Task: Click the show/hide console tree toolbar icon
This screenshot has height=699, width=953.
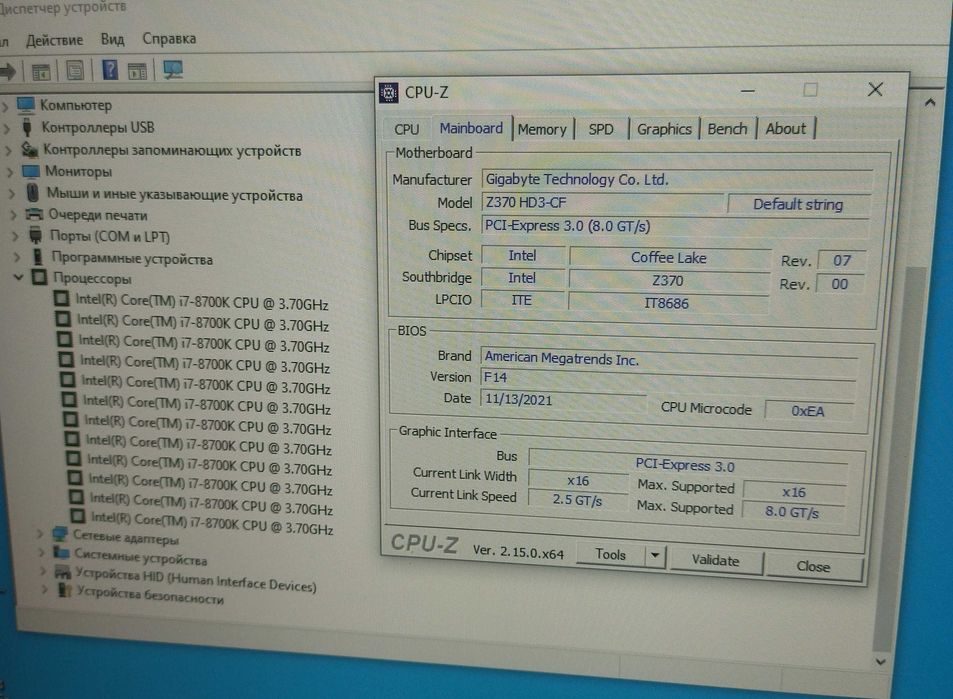Action: pos(41,72)
